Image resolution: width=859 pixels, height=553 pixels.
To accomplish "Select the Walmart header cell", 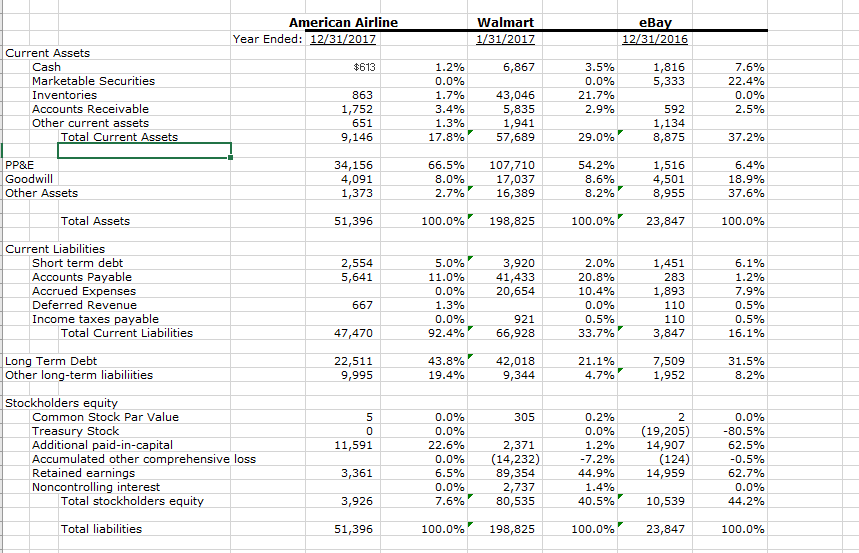I will 505,22.
